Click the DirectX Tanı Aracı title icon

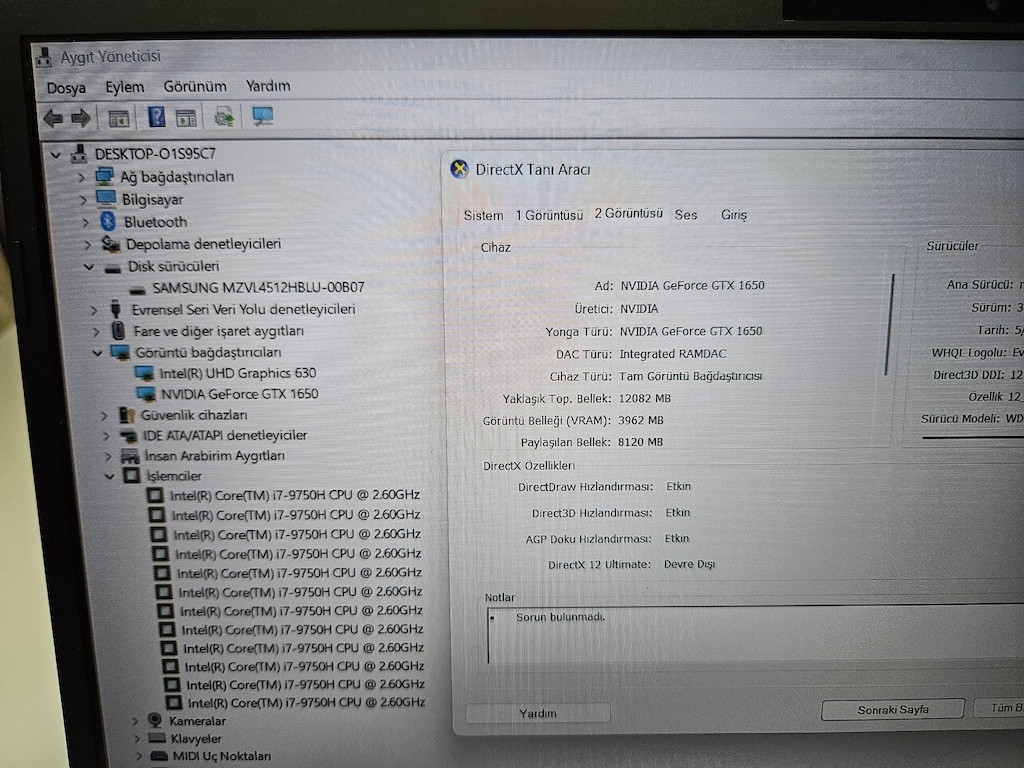[459, 169]
